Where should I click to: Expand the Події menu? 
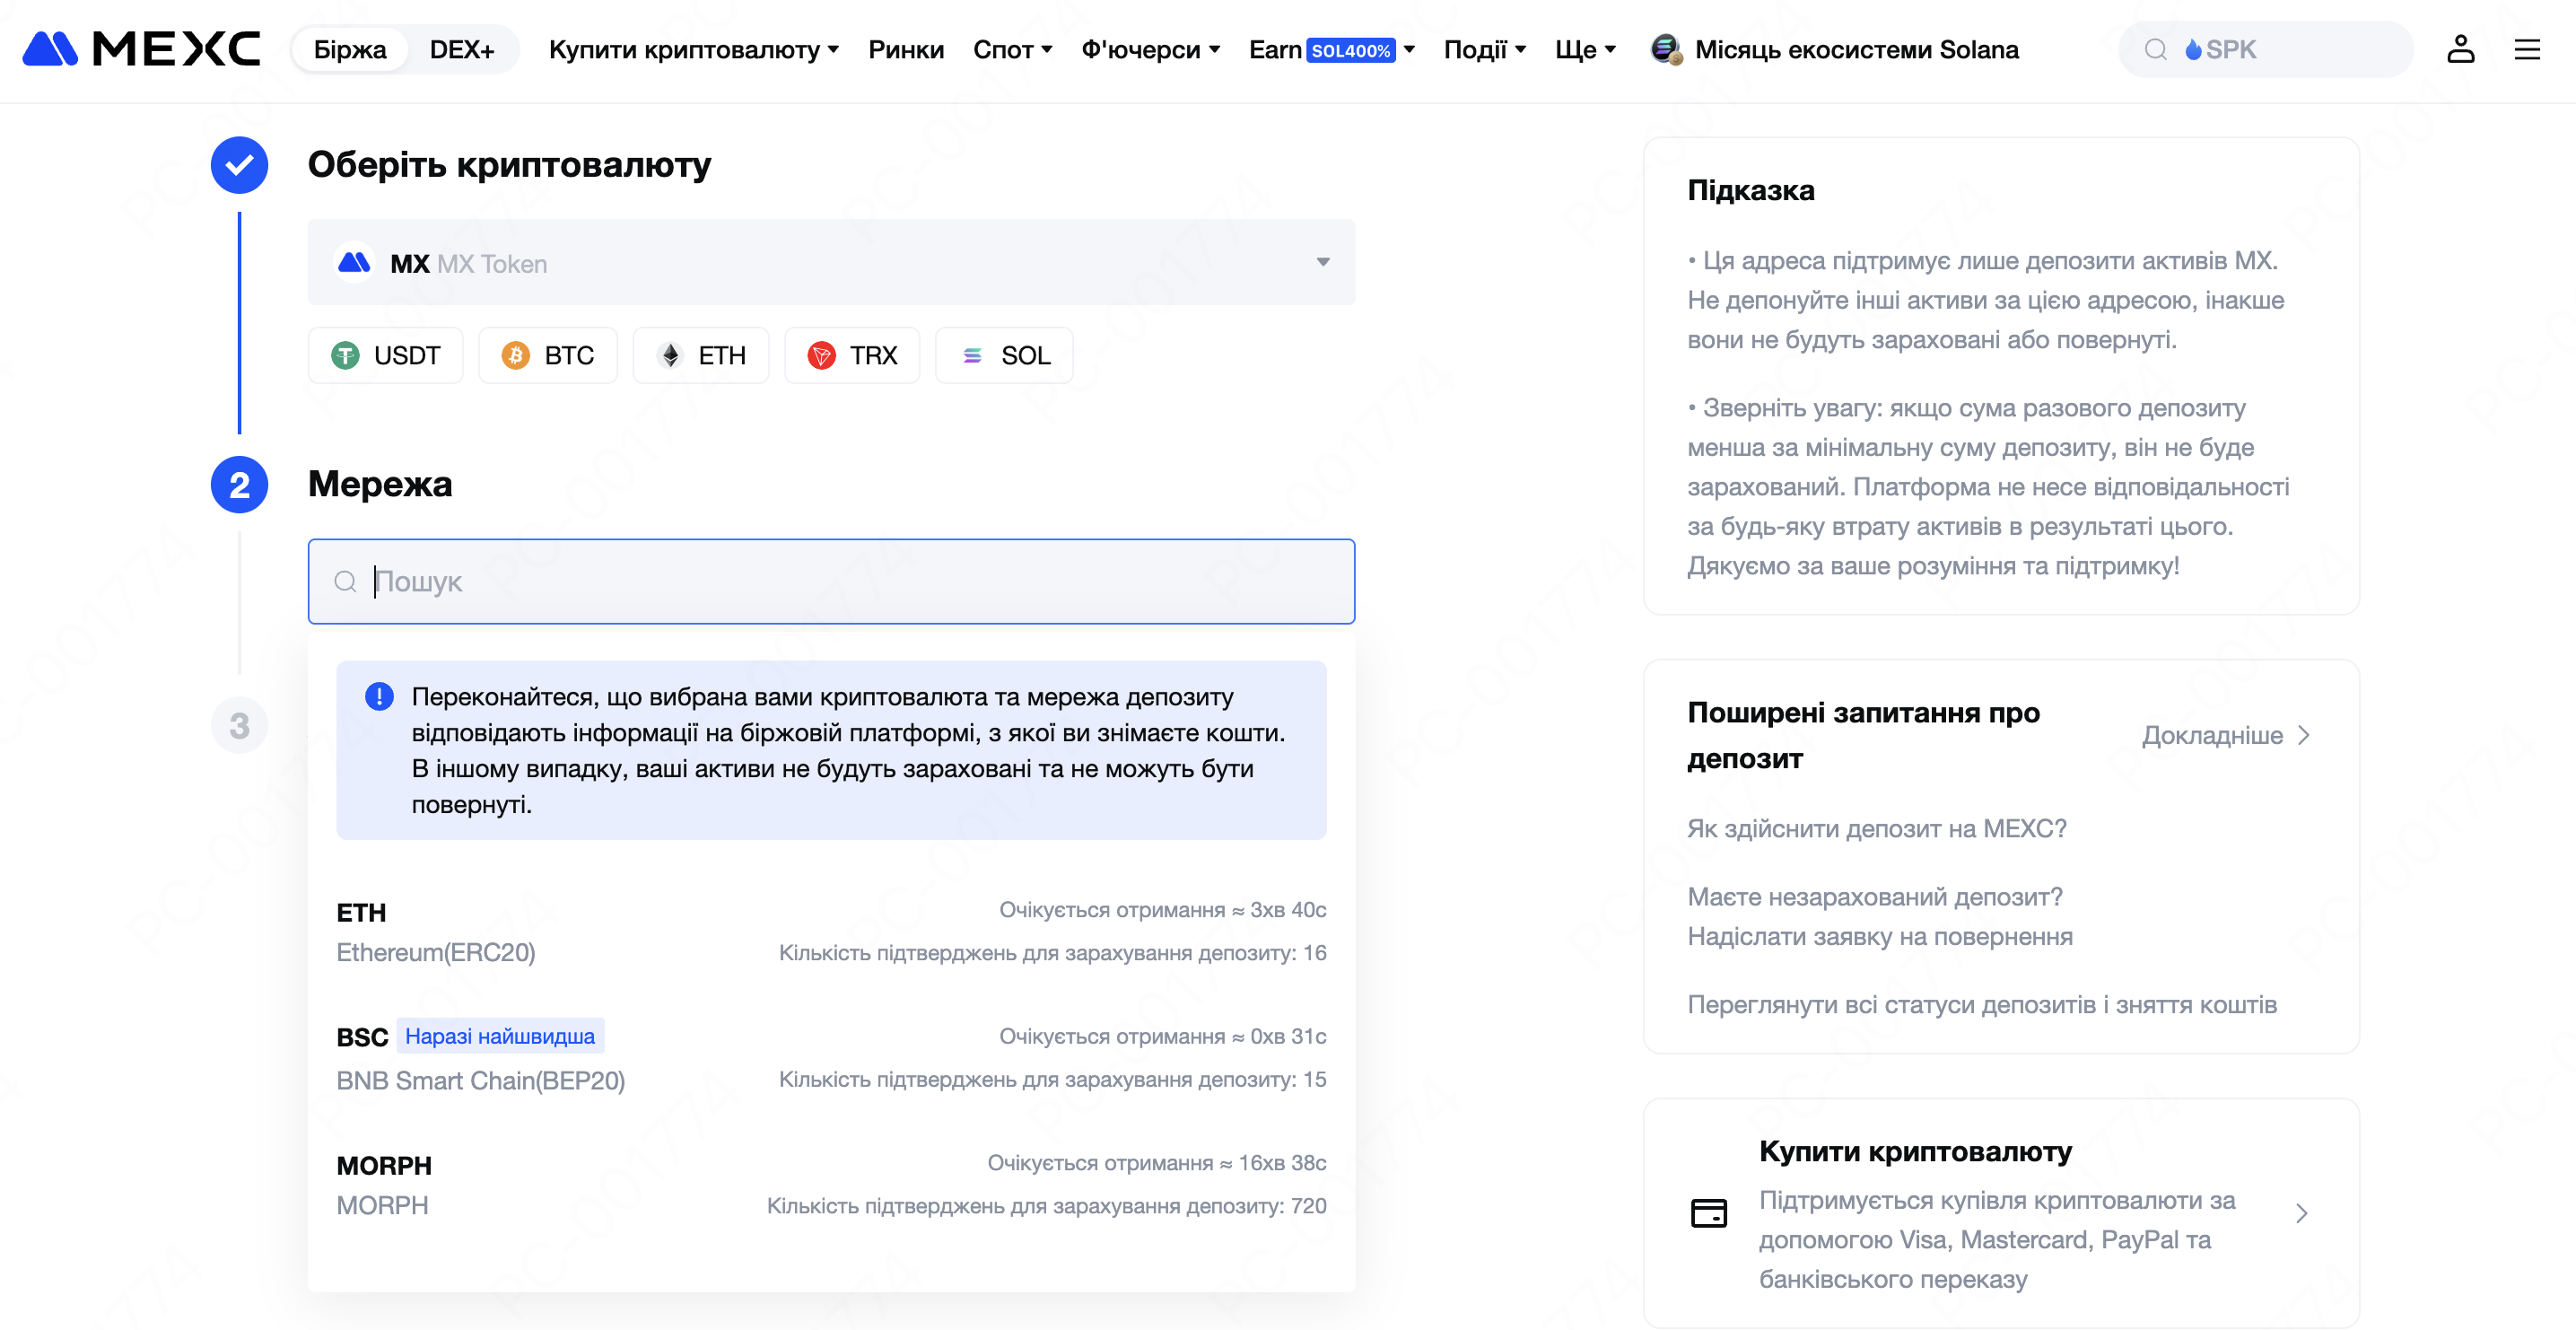click(1484, 49)
